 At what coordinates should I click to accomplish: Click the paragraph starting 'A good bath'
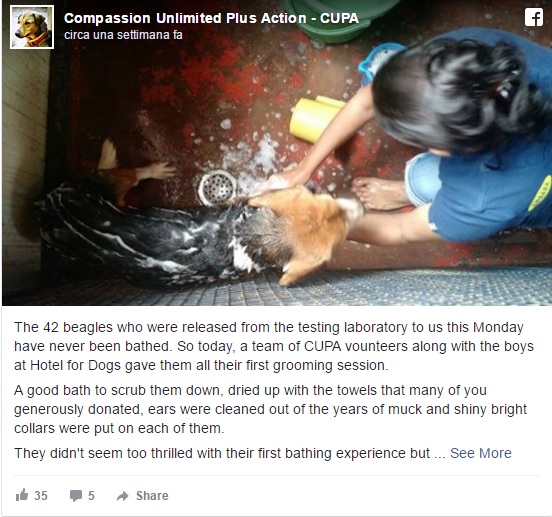(270, 409)
